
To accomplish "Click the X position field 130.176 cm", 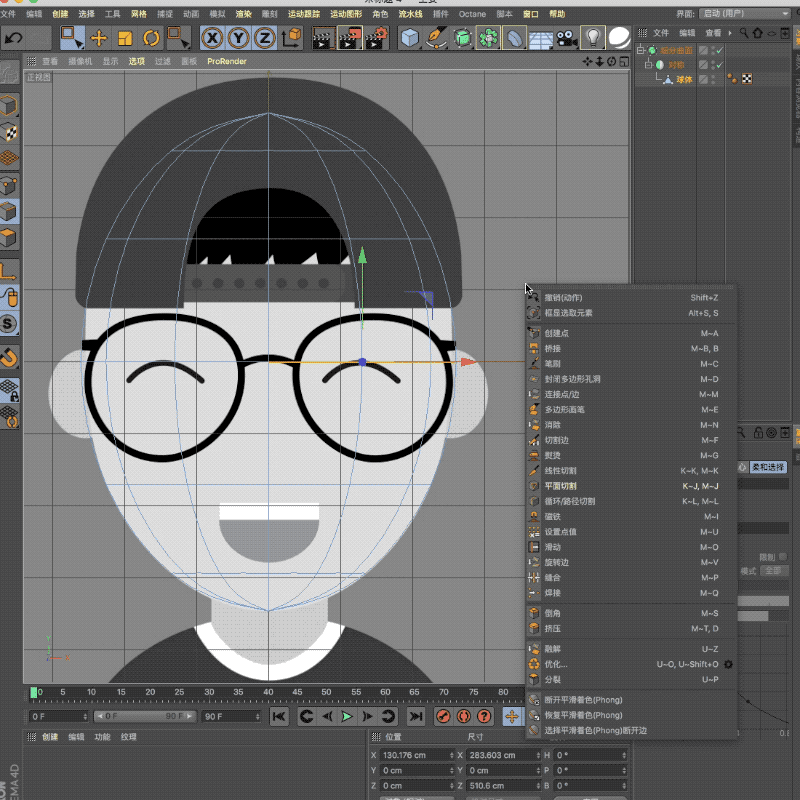I will 415,755.
